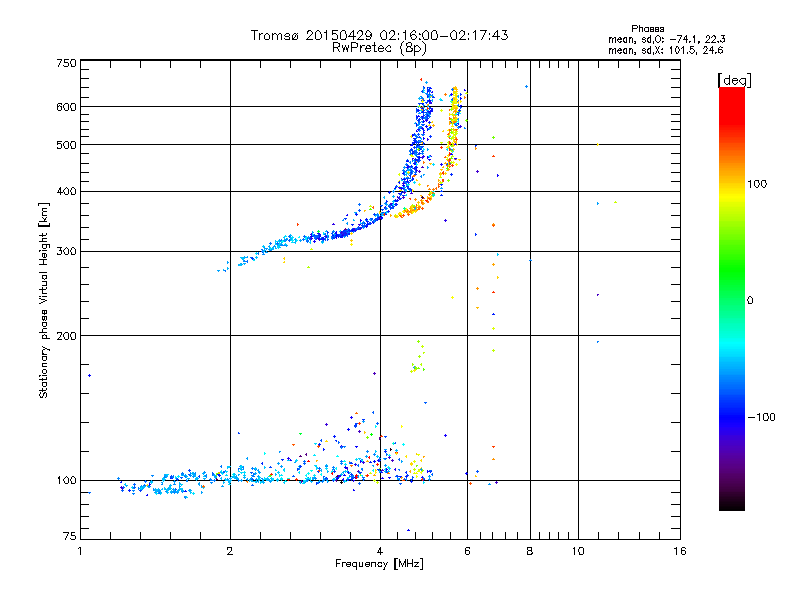Click the '2' x-axis tick label
This screenshot has height=600, width=800.
(230, 551)
